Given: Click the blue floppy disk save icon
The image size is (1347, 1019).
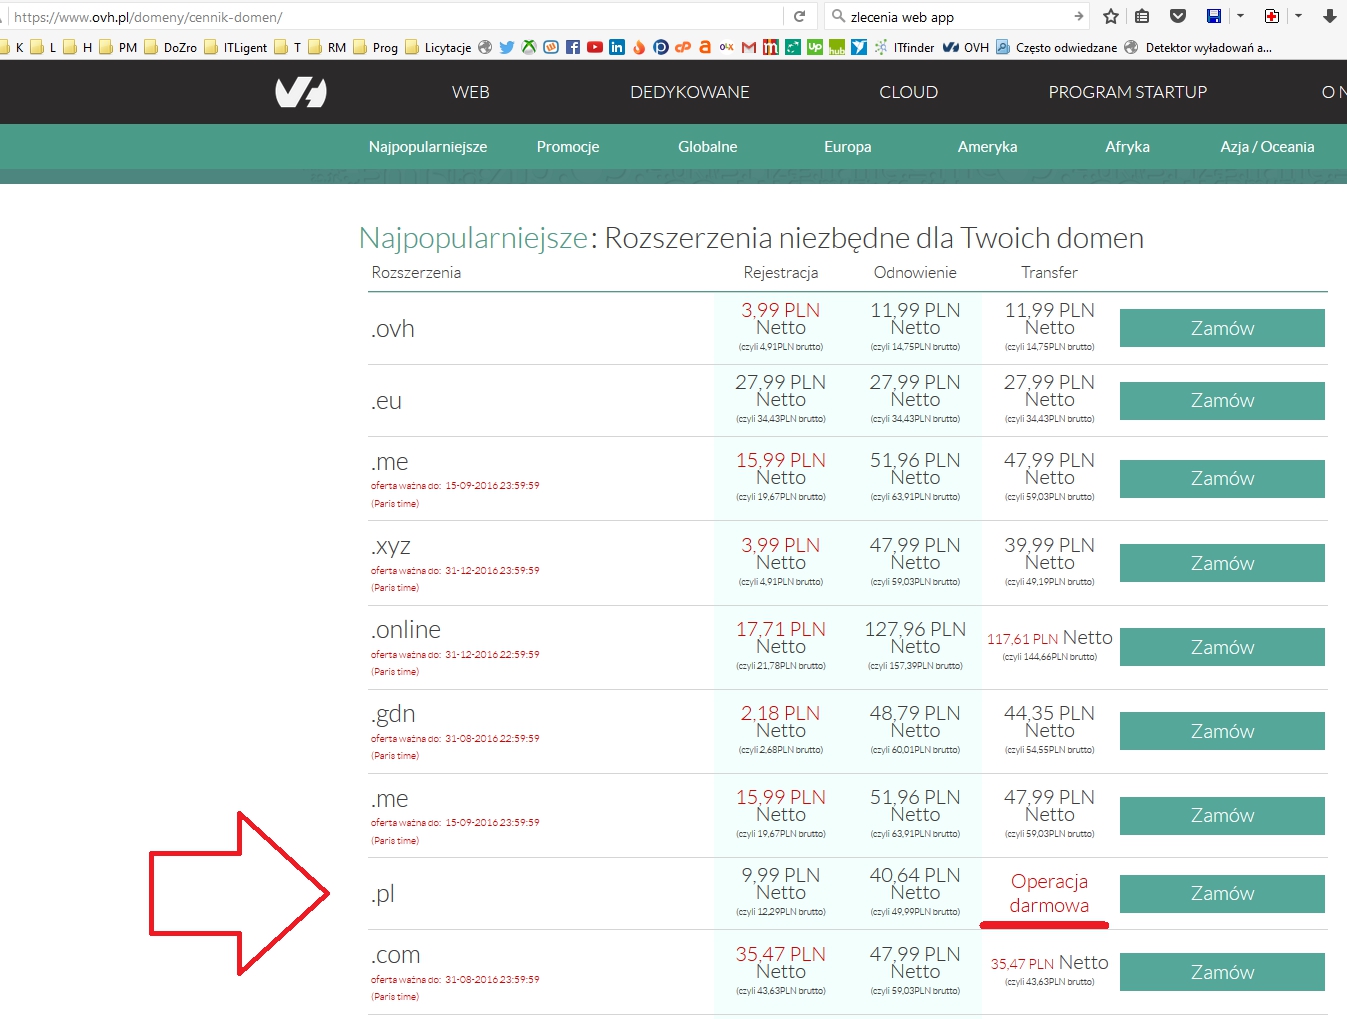Looking at the screenshot, I should [1214, 16].
